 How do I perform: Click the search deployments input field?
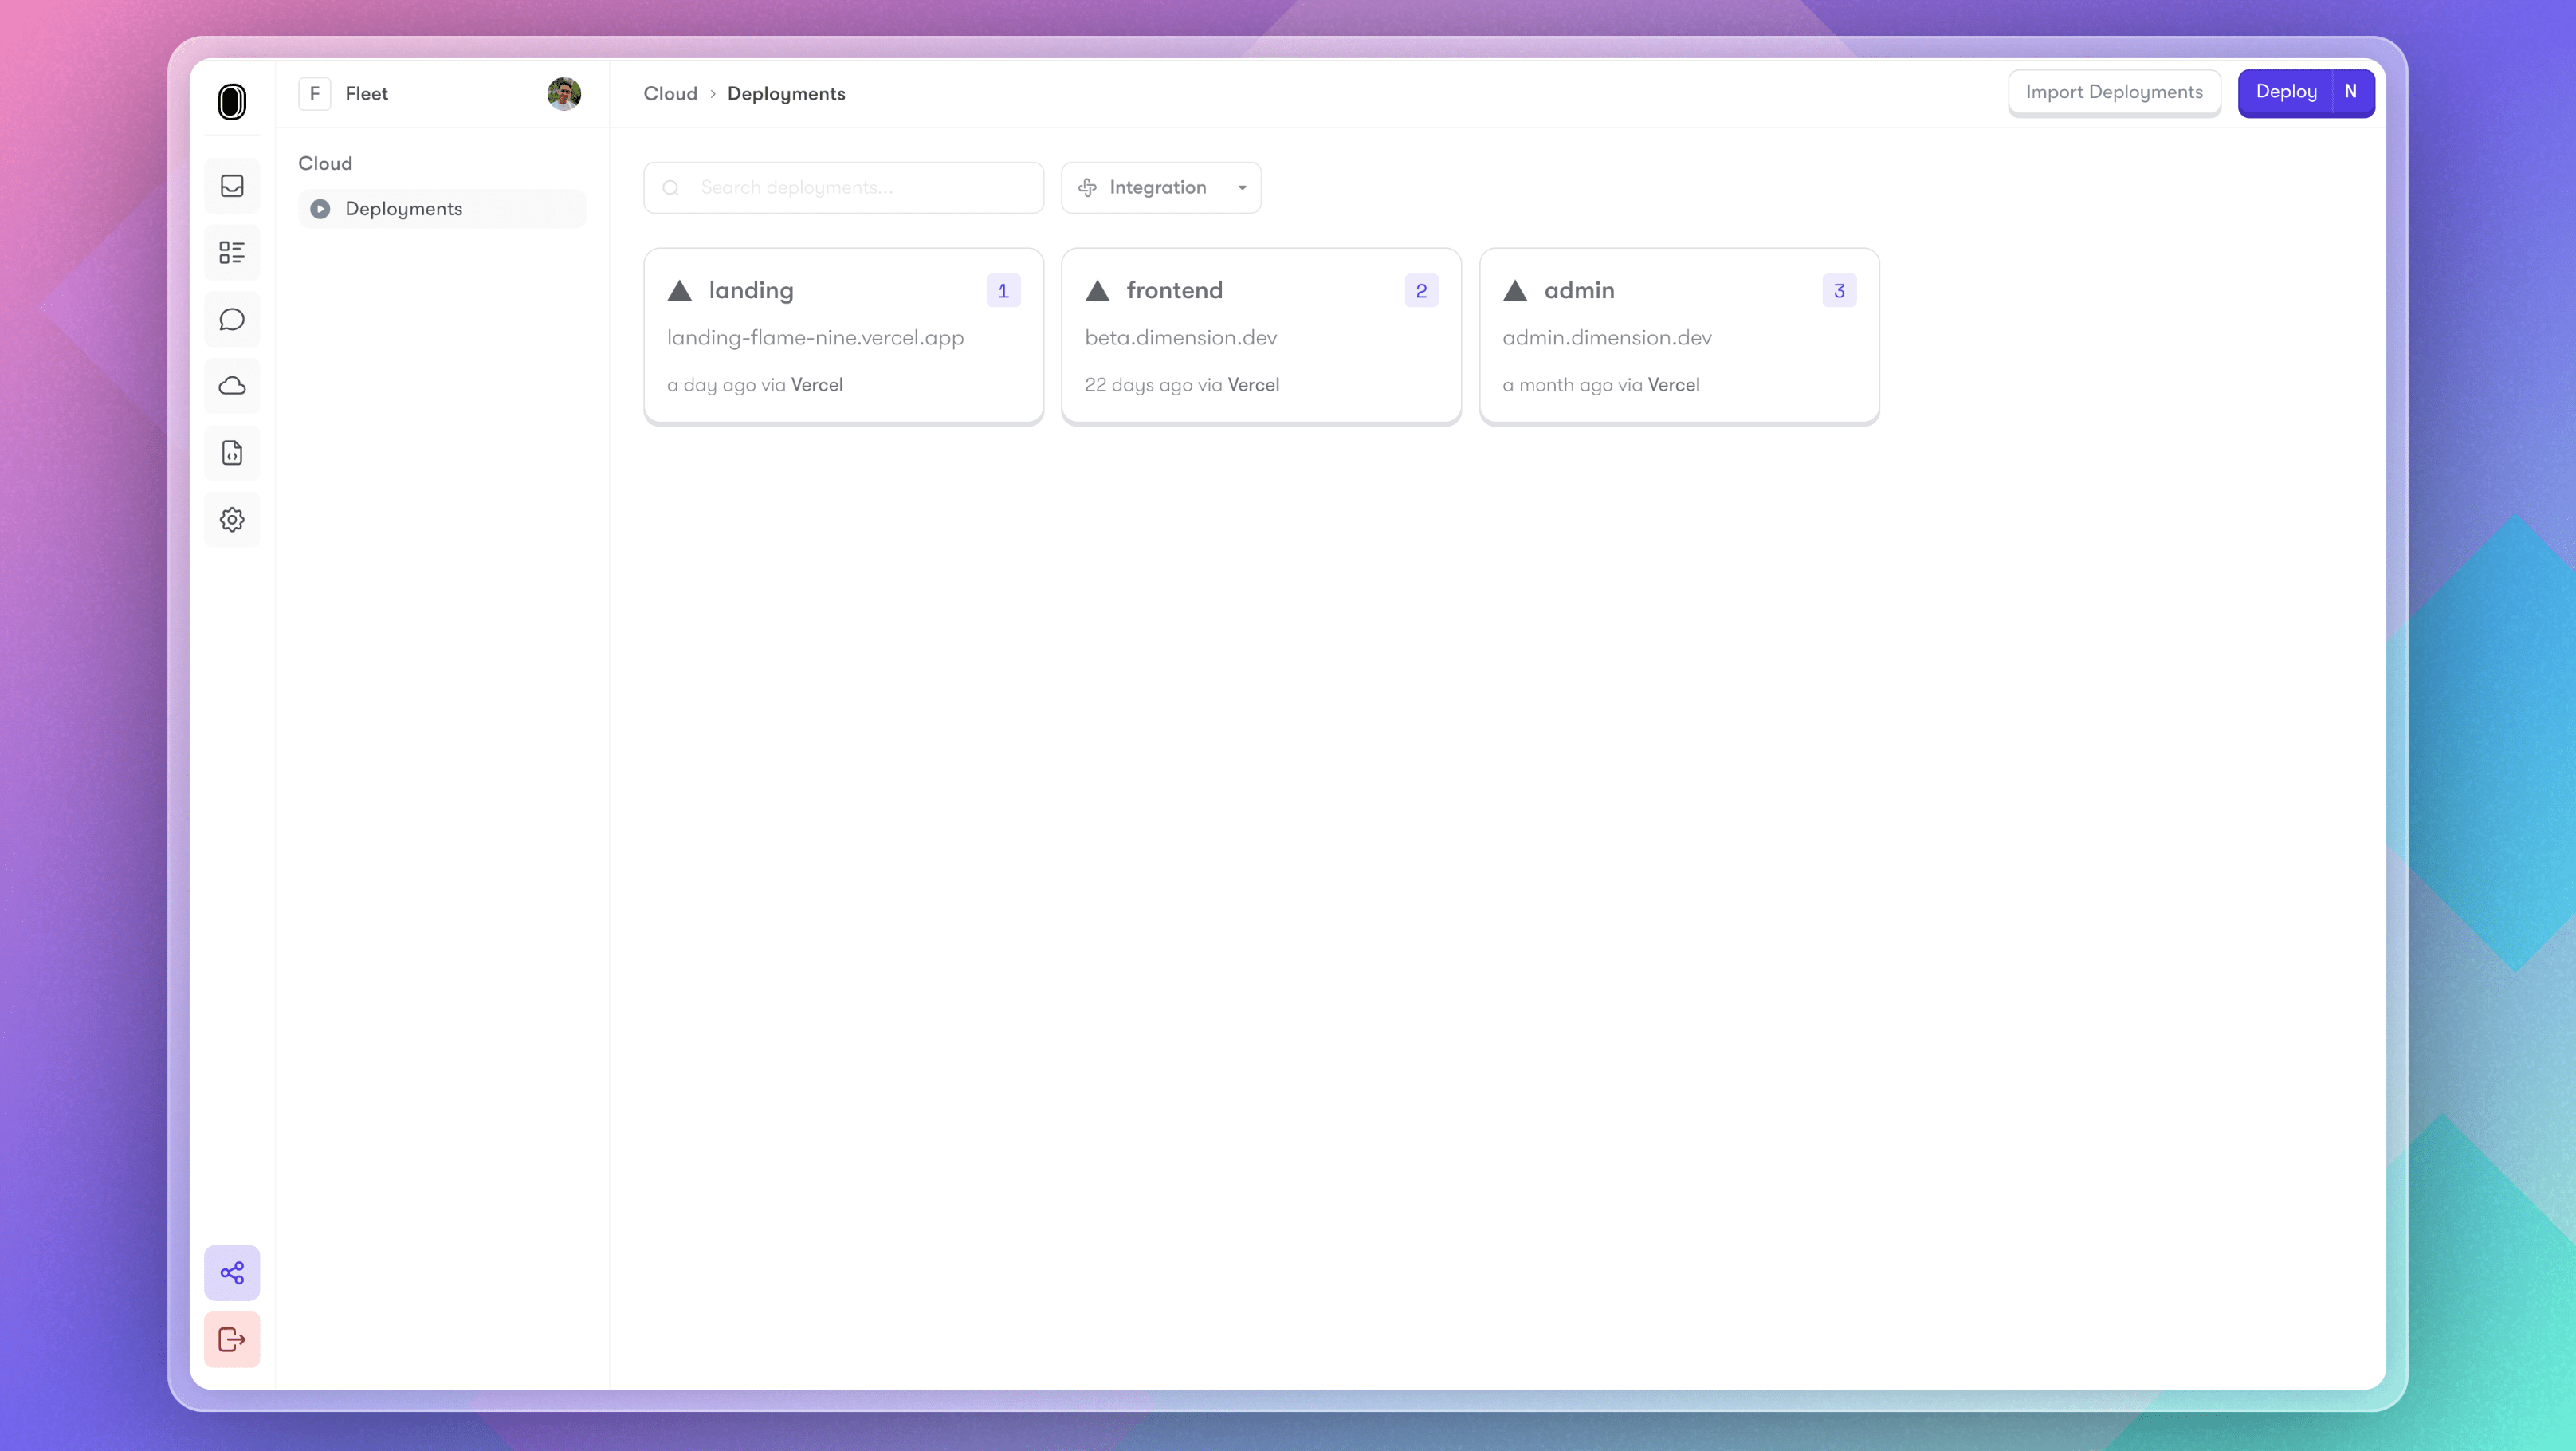tap(844, 187)
